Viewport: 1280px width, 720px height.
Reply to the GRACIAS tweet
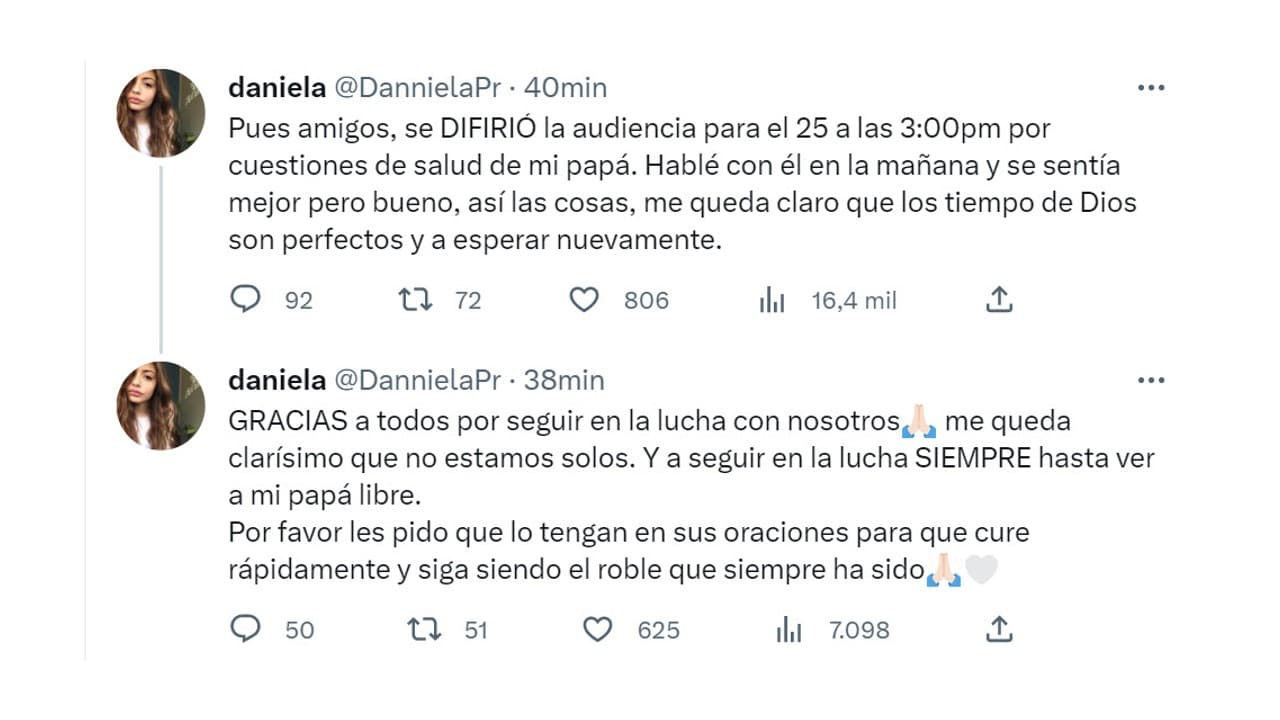246,630
